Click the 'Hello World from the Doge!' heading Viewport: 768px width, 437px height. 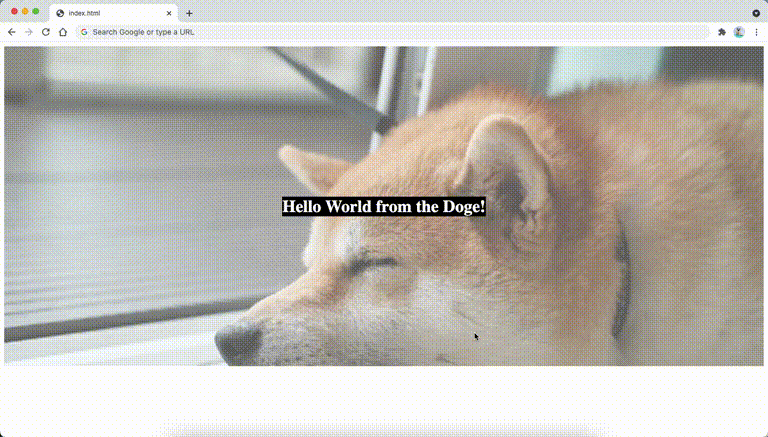tap(384, 206)
